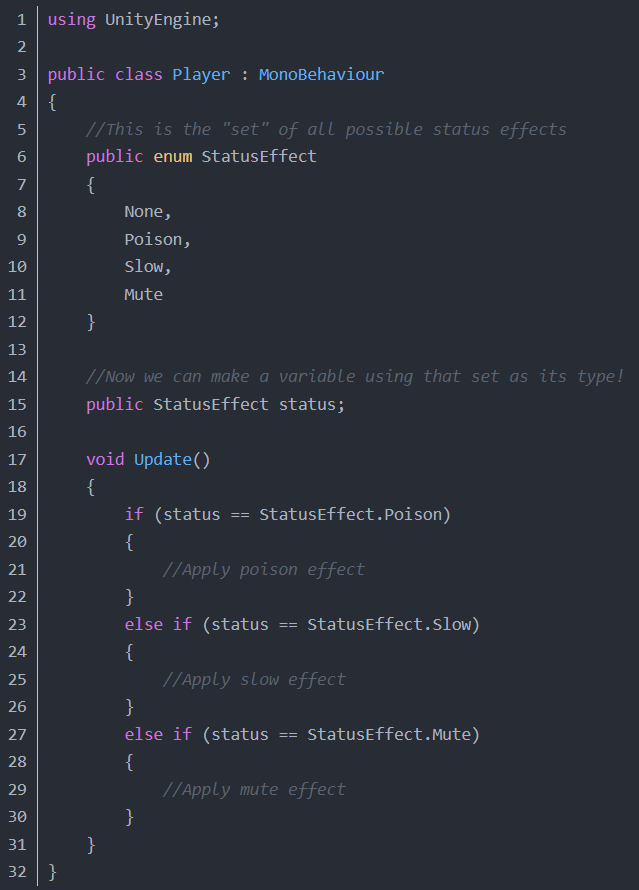Click line number 1 in the gutter
The image size is (639, 890).
pos(21,20)
